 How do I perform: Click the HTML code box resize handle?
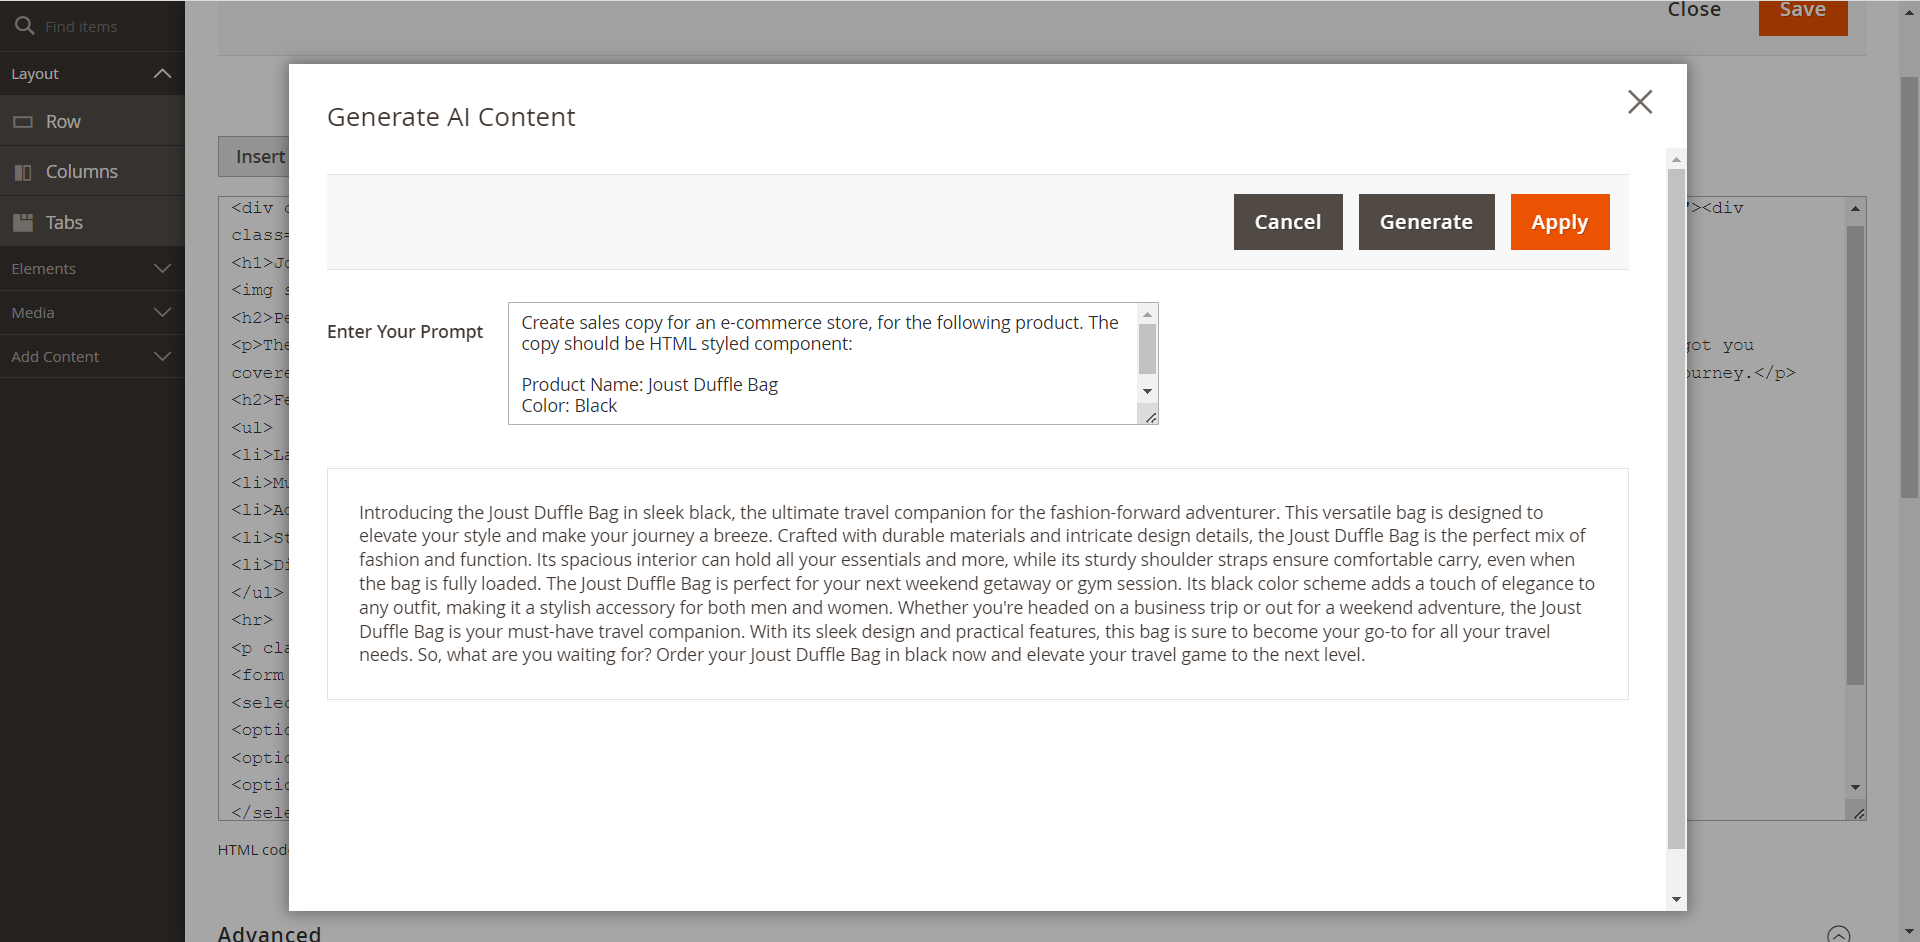pyautogui.click(x=1858, y=814)
